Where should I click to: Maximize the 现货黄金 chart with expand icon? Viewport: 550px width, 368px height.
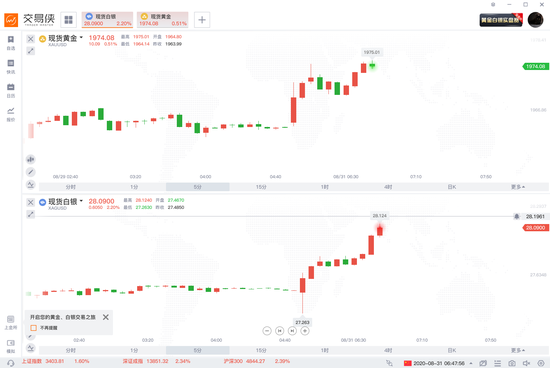pyautogui.click(x=31, y=51)
